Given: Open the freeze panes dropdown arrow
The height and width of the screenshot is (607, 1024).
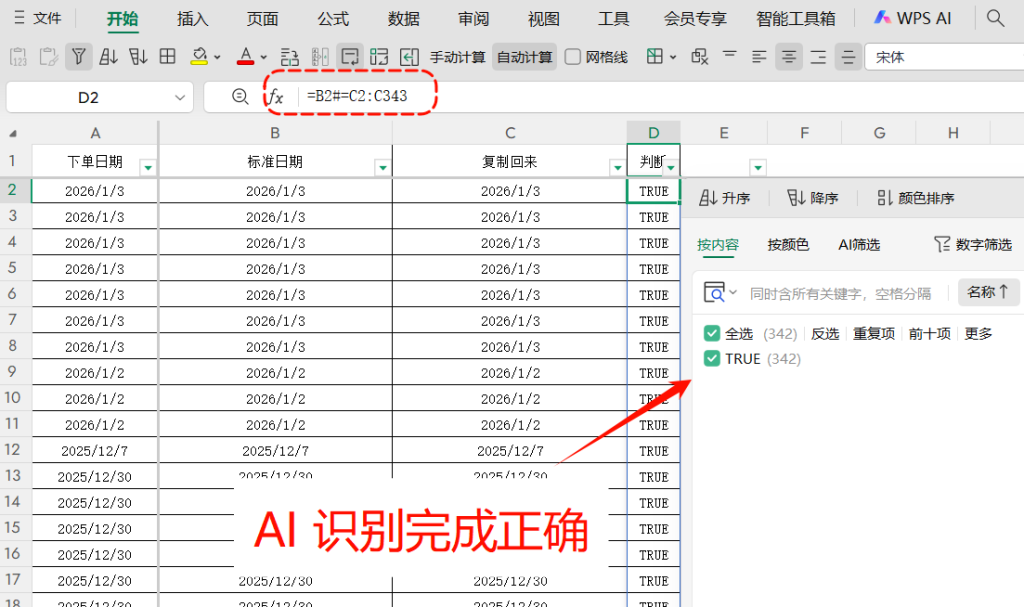Looking at the screenshot, I should pos(673,57).
